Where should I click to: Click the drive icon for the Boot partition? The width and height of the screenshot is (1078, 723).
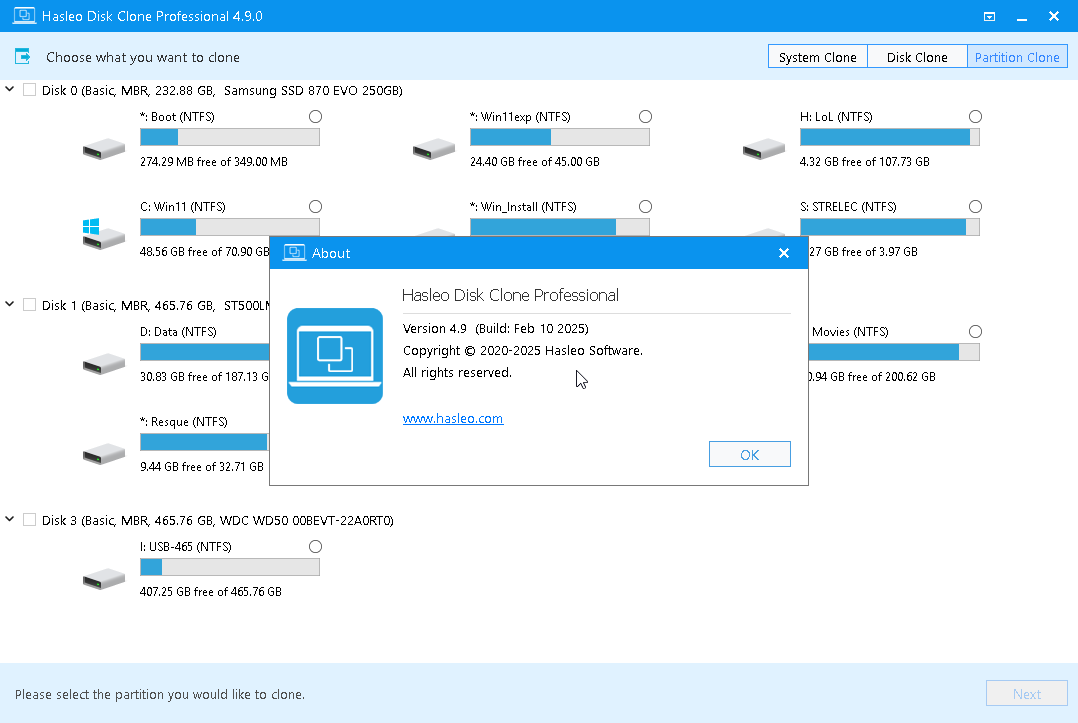coord(104,148)
